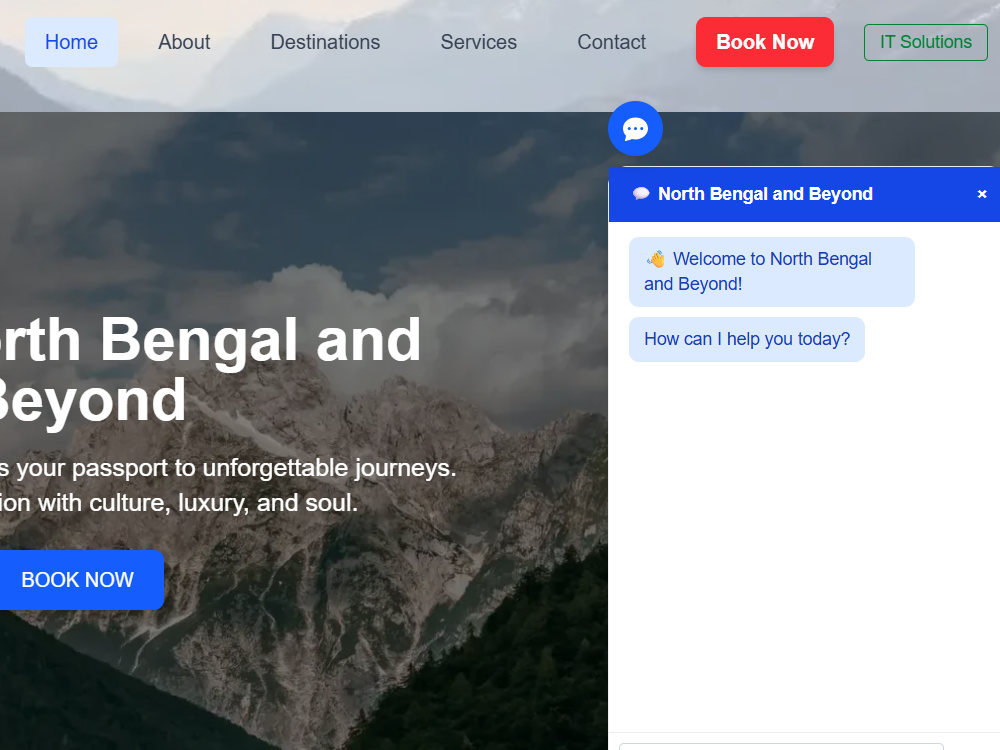Go to the About page
Image resolution: width=1000 pixels, height=750 pixels.
click(x=184, y=42)
